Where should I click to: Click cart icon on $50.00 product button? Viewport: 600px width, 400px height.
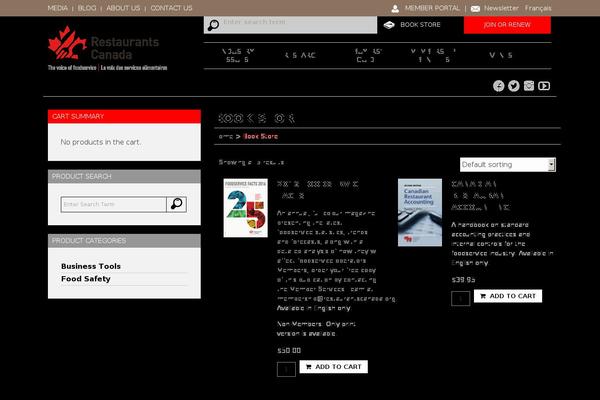pyautogui.click(x=308, y=367)
